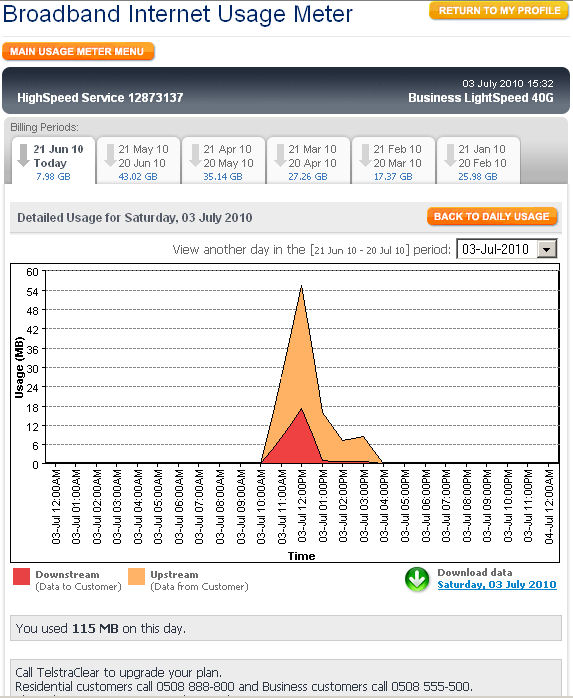This screenshot has height=698, width=573.
Task: Open the 21 Feb 10 billing period tab
Action: pyautogui.click(x=393, y=161)
